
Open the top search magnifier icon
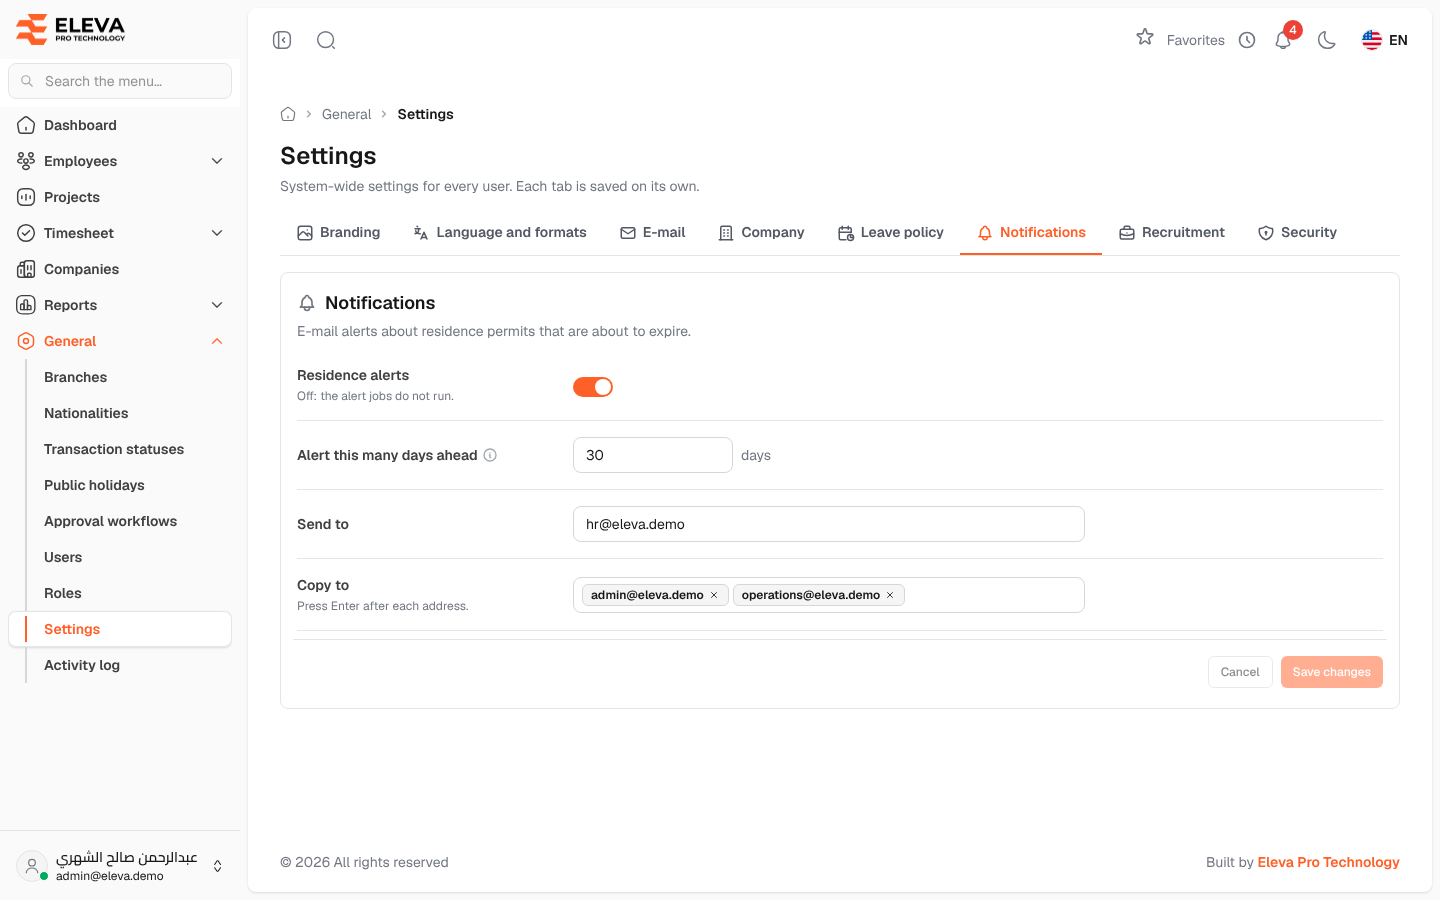pos(326,40)
